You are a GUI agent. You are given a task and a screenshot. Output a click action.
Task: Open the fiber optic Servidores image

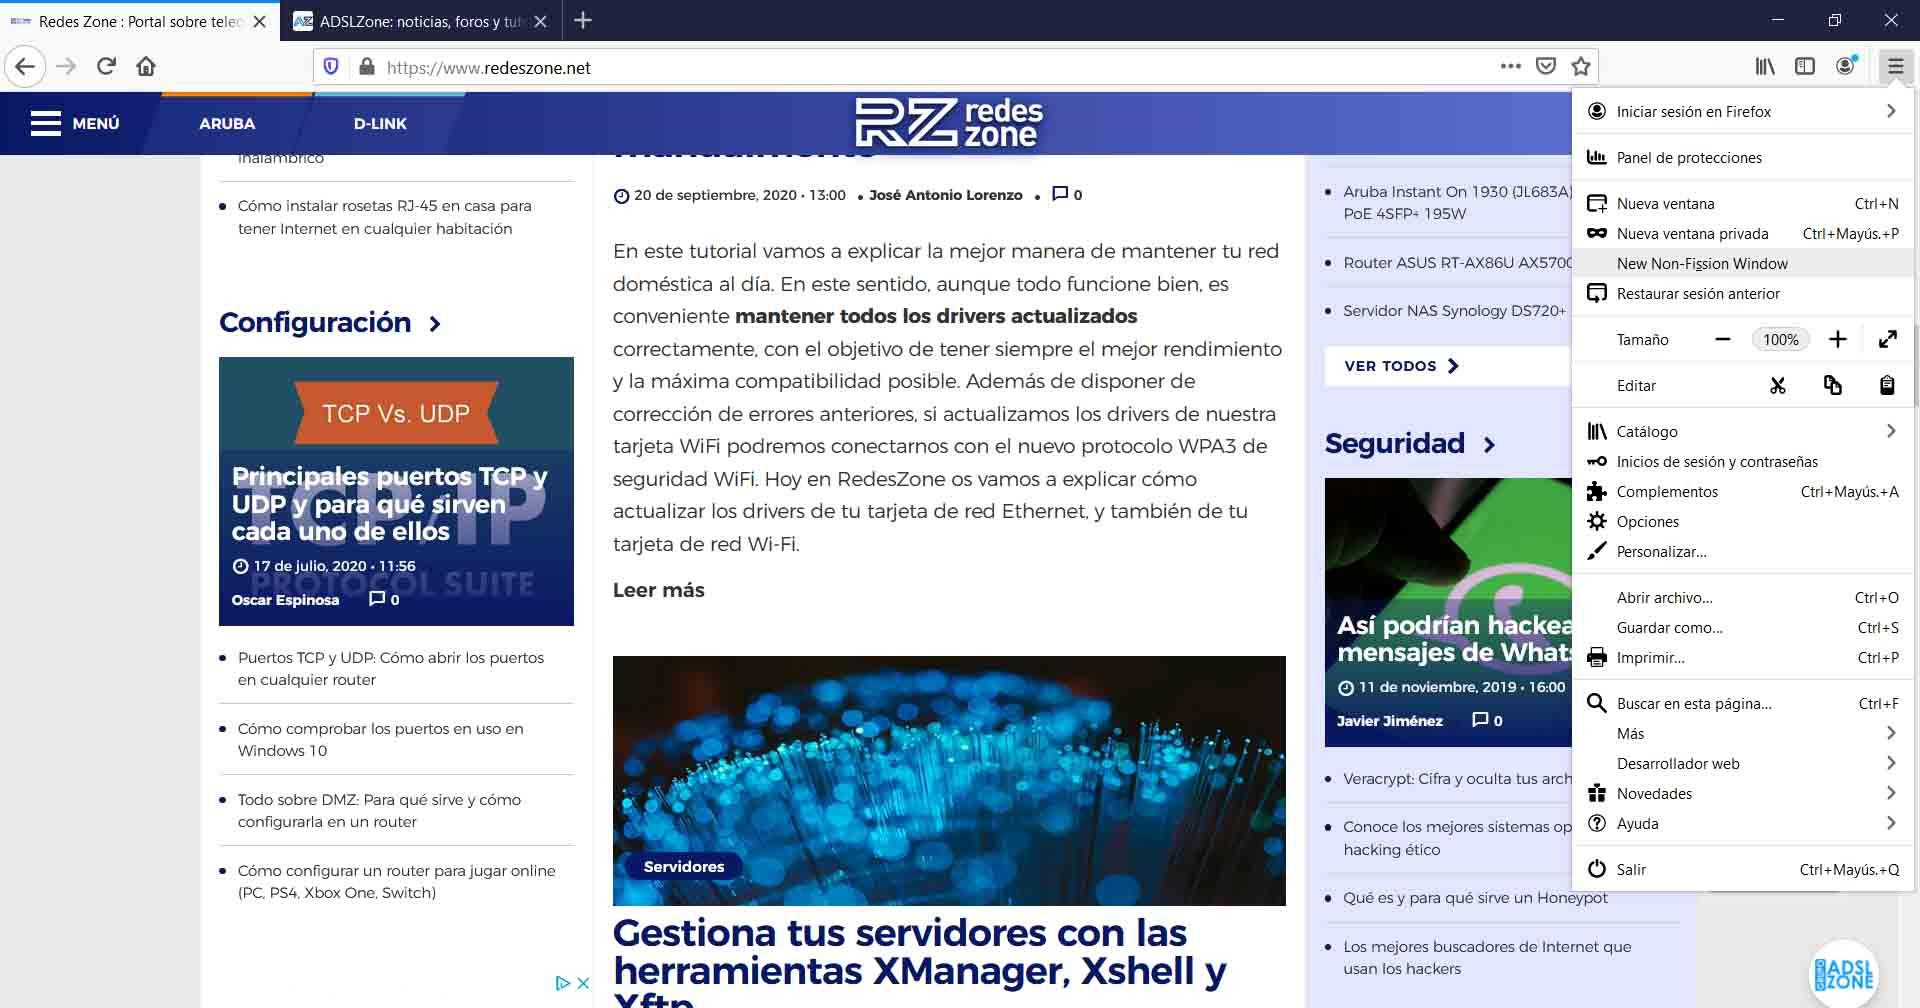(949, 780)
